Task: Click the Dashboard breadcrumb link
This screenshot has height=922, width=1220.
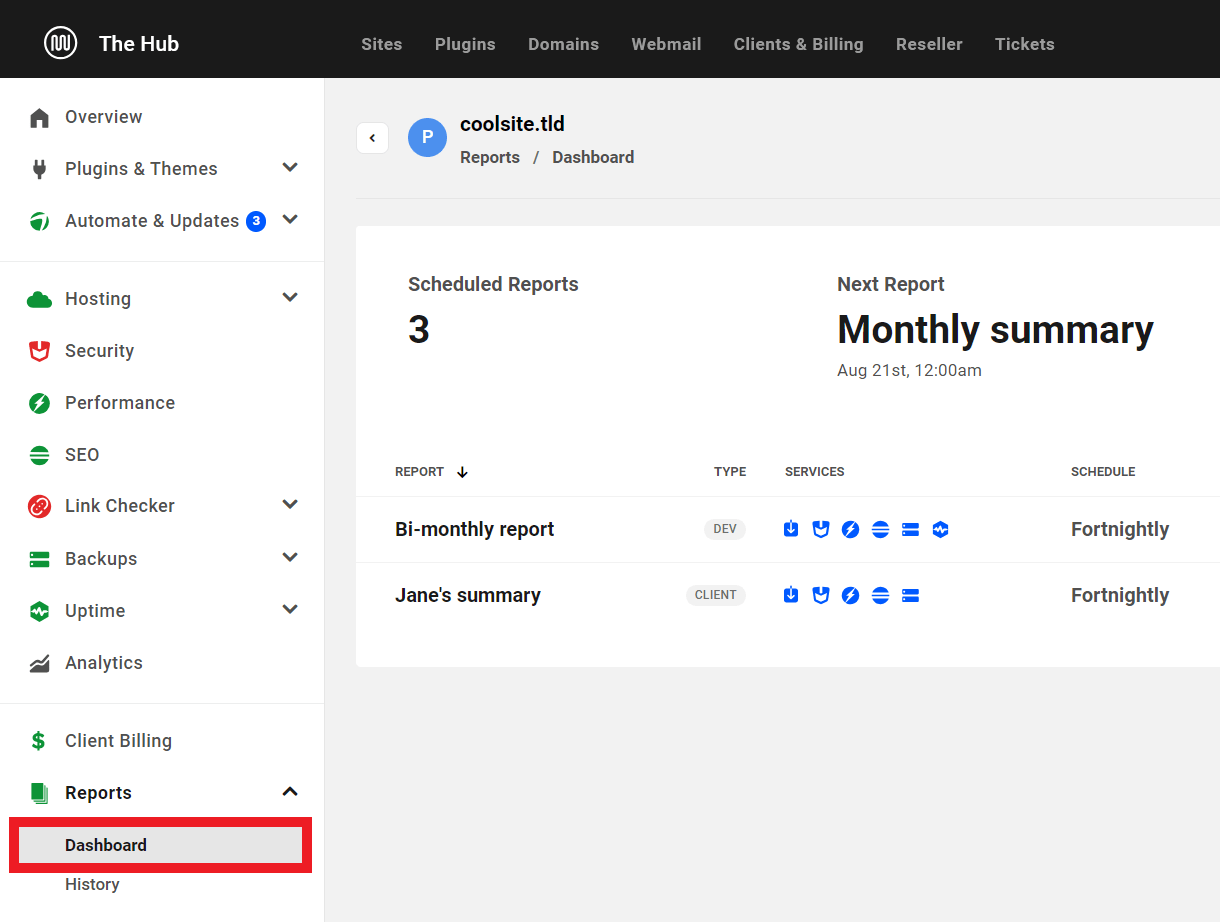Action: (593, 157)
